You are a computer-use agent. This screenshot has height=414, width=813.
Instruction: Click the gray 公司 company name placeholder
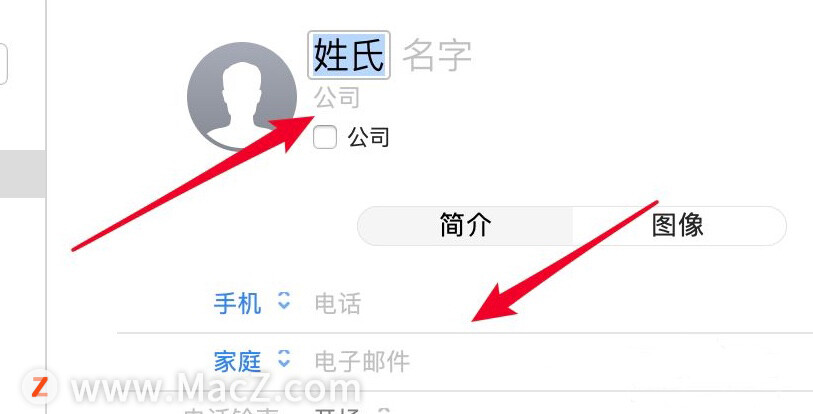337,98
